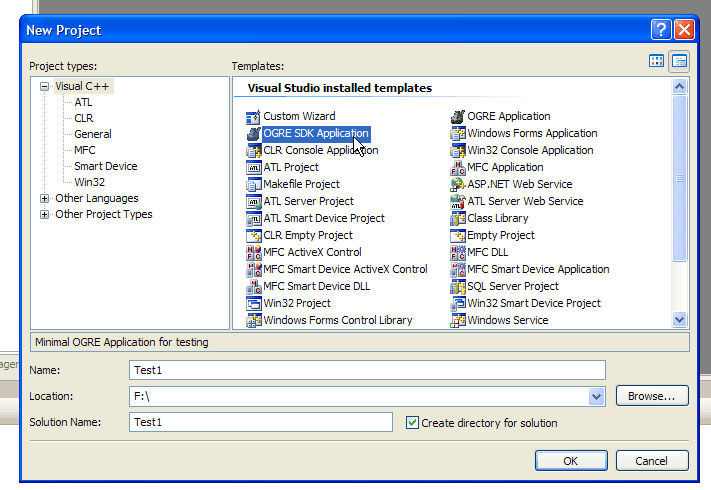Switch templates view to small icons
The height and width of the screenshot is (490, 711).
(679, 61)
